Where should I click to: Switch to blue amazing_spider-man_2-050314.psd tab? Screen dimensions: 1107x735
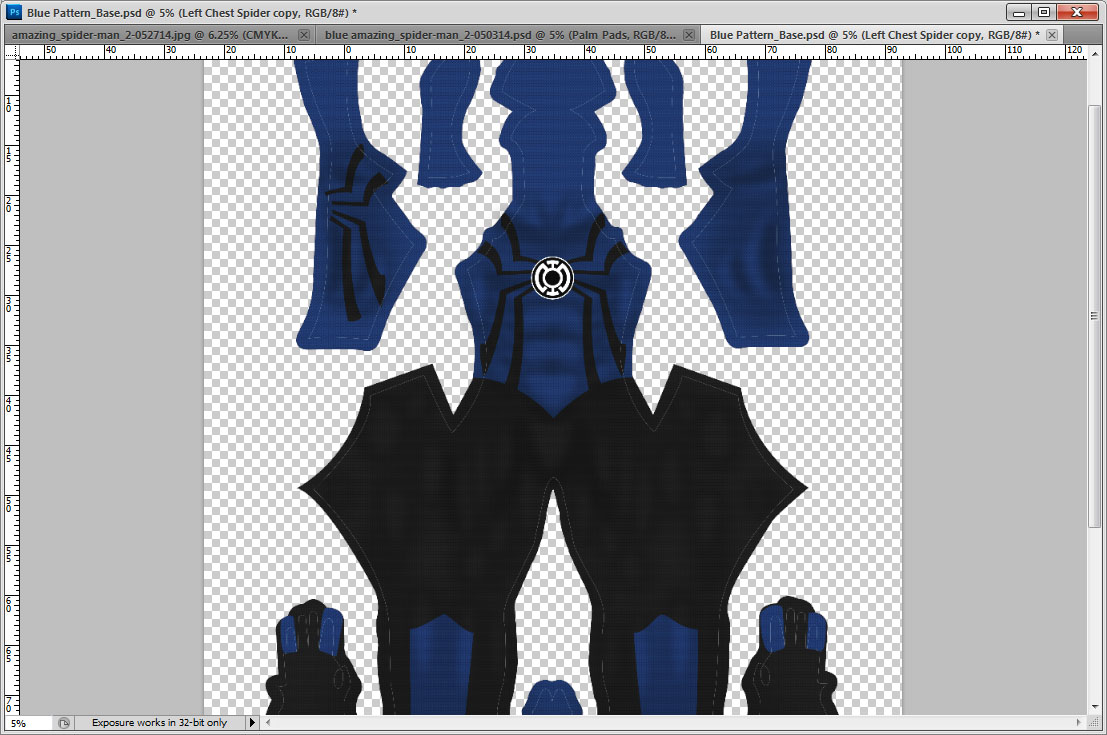click(500, 35)
